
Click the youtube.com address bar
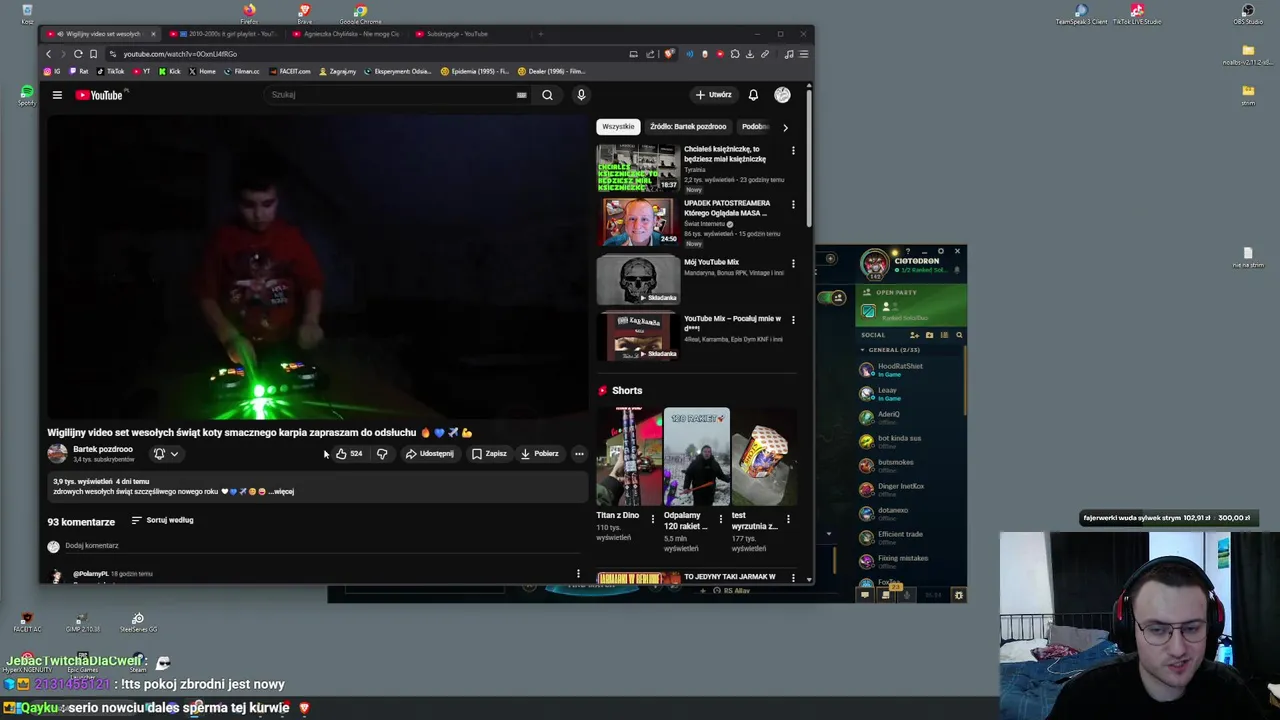tap(370, 54)
